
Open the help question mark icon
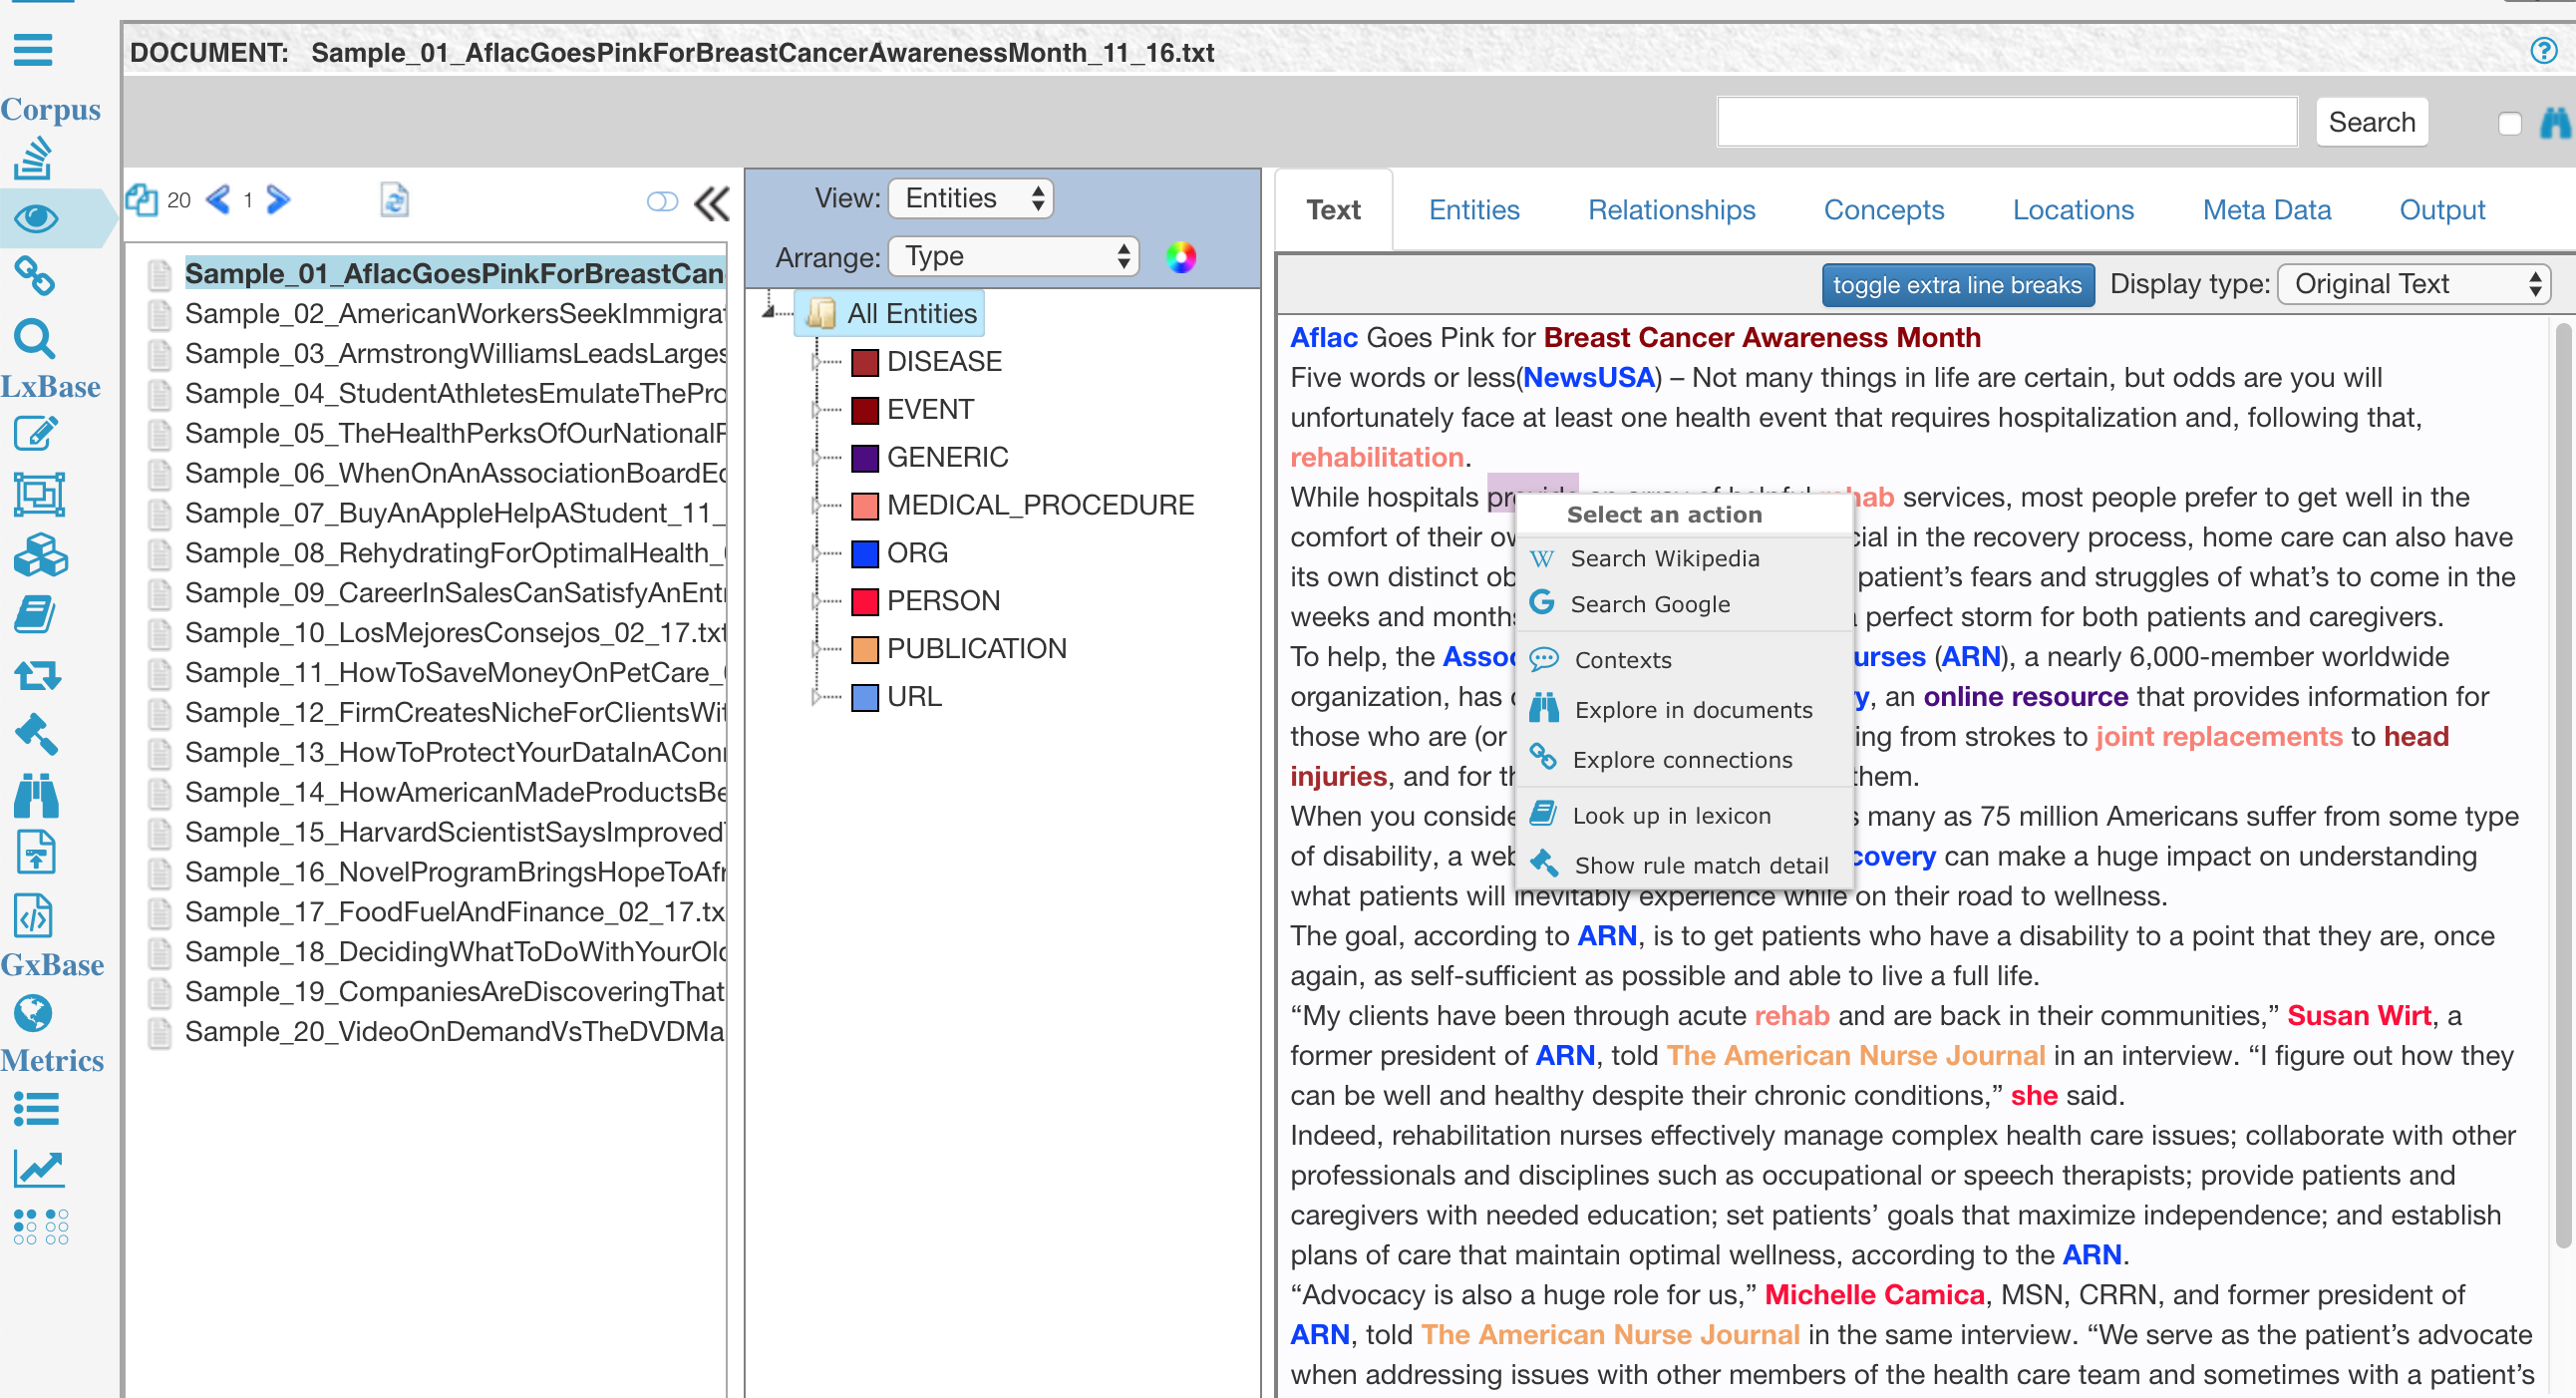2543,50
